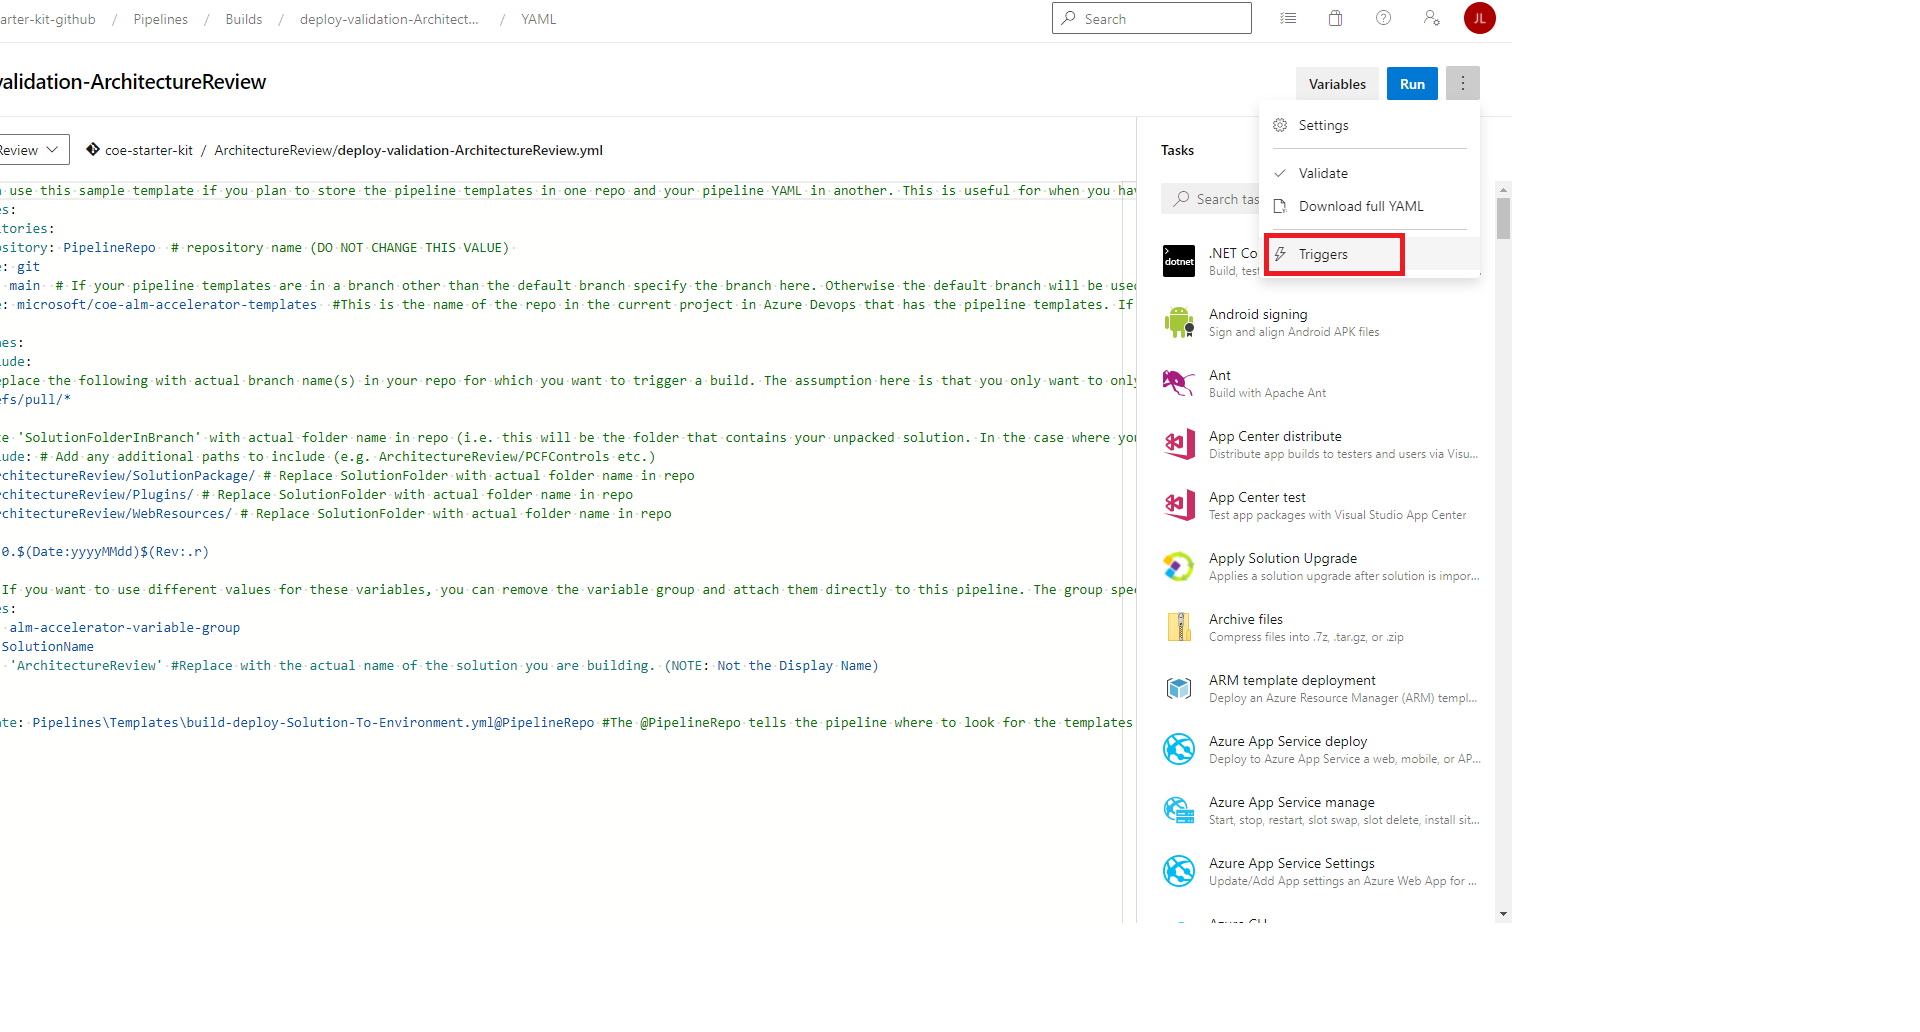Open the branch selector dropdown
This screenshot has width=1920, height=1032.
pyautogui.click(x=33, y=149)
